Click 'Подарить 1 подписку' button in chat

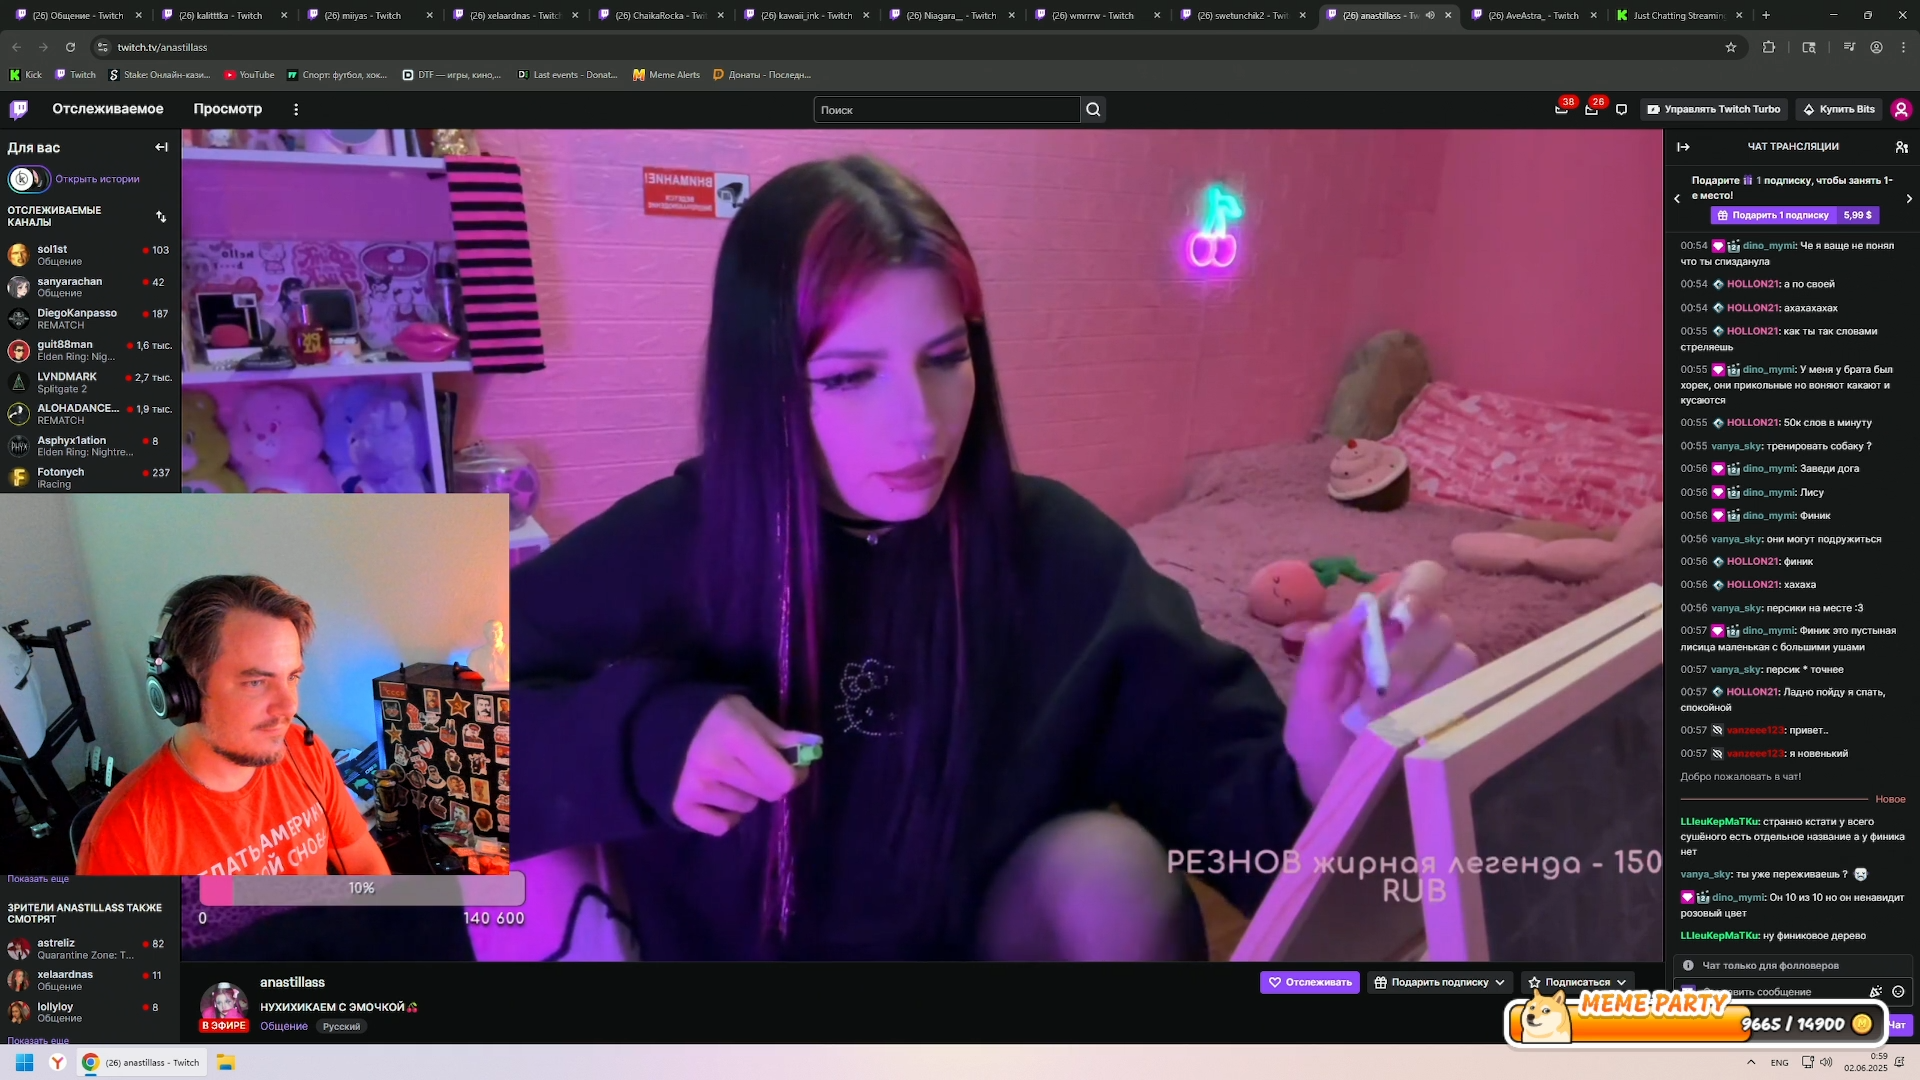tap(1794, 215)
